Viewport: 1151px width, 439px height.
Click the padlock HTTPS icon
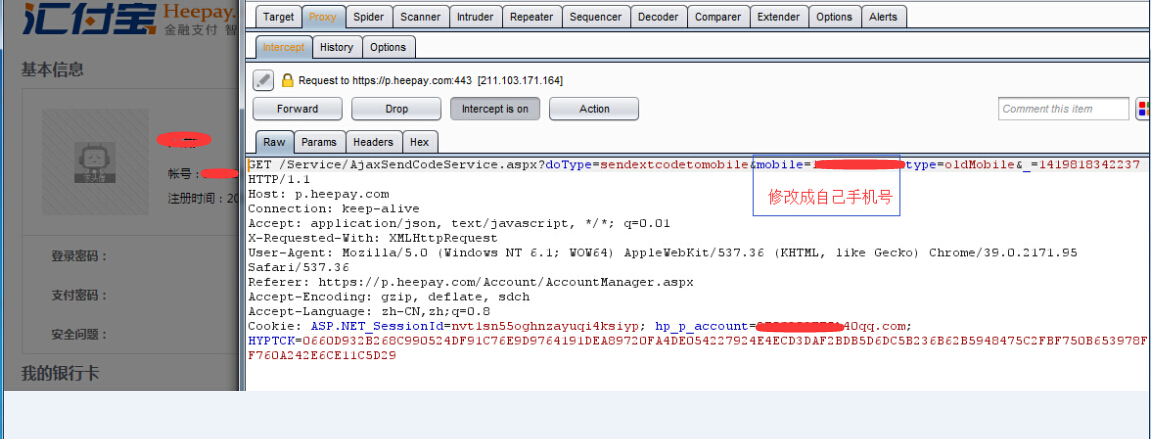tap(287, 80)
